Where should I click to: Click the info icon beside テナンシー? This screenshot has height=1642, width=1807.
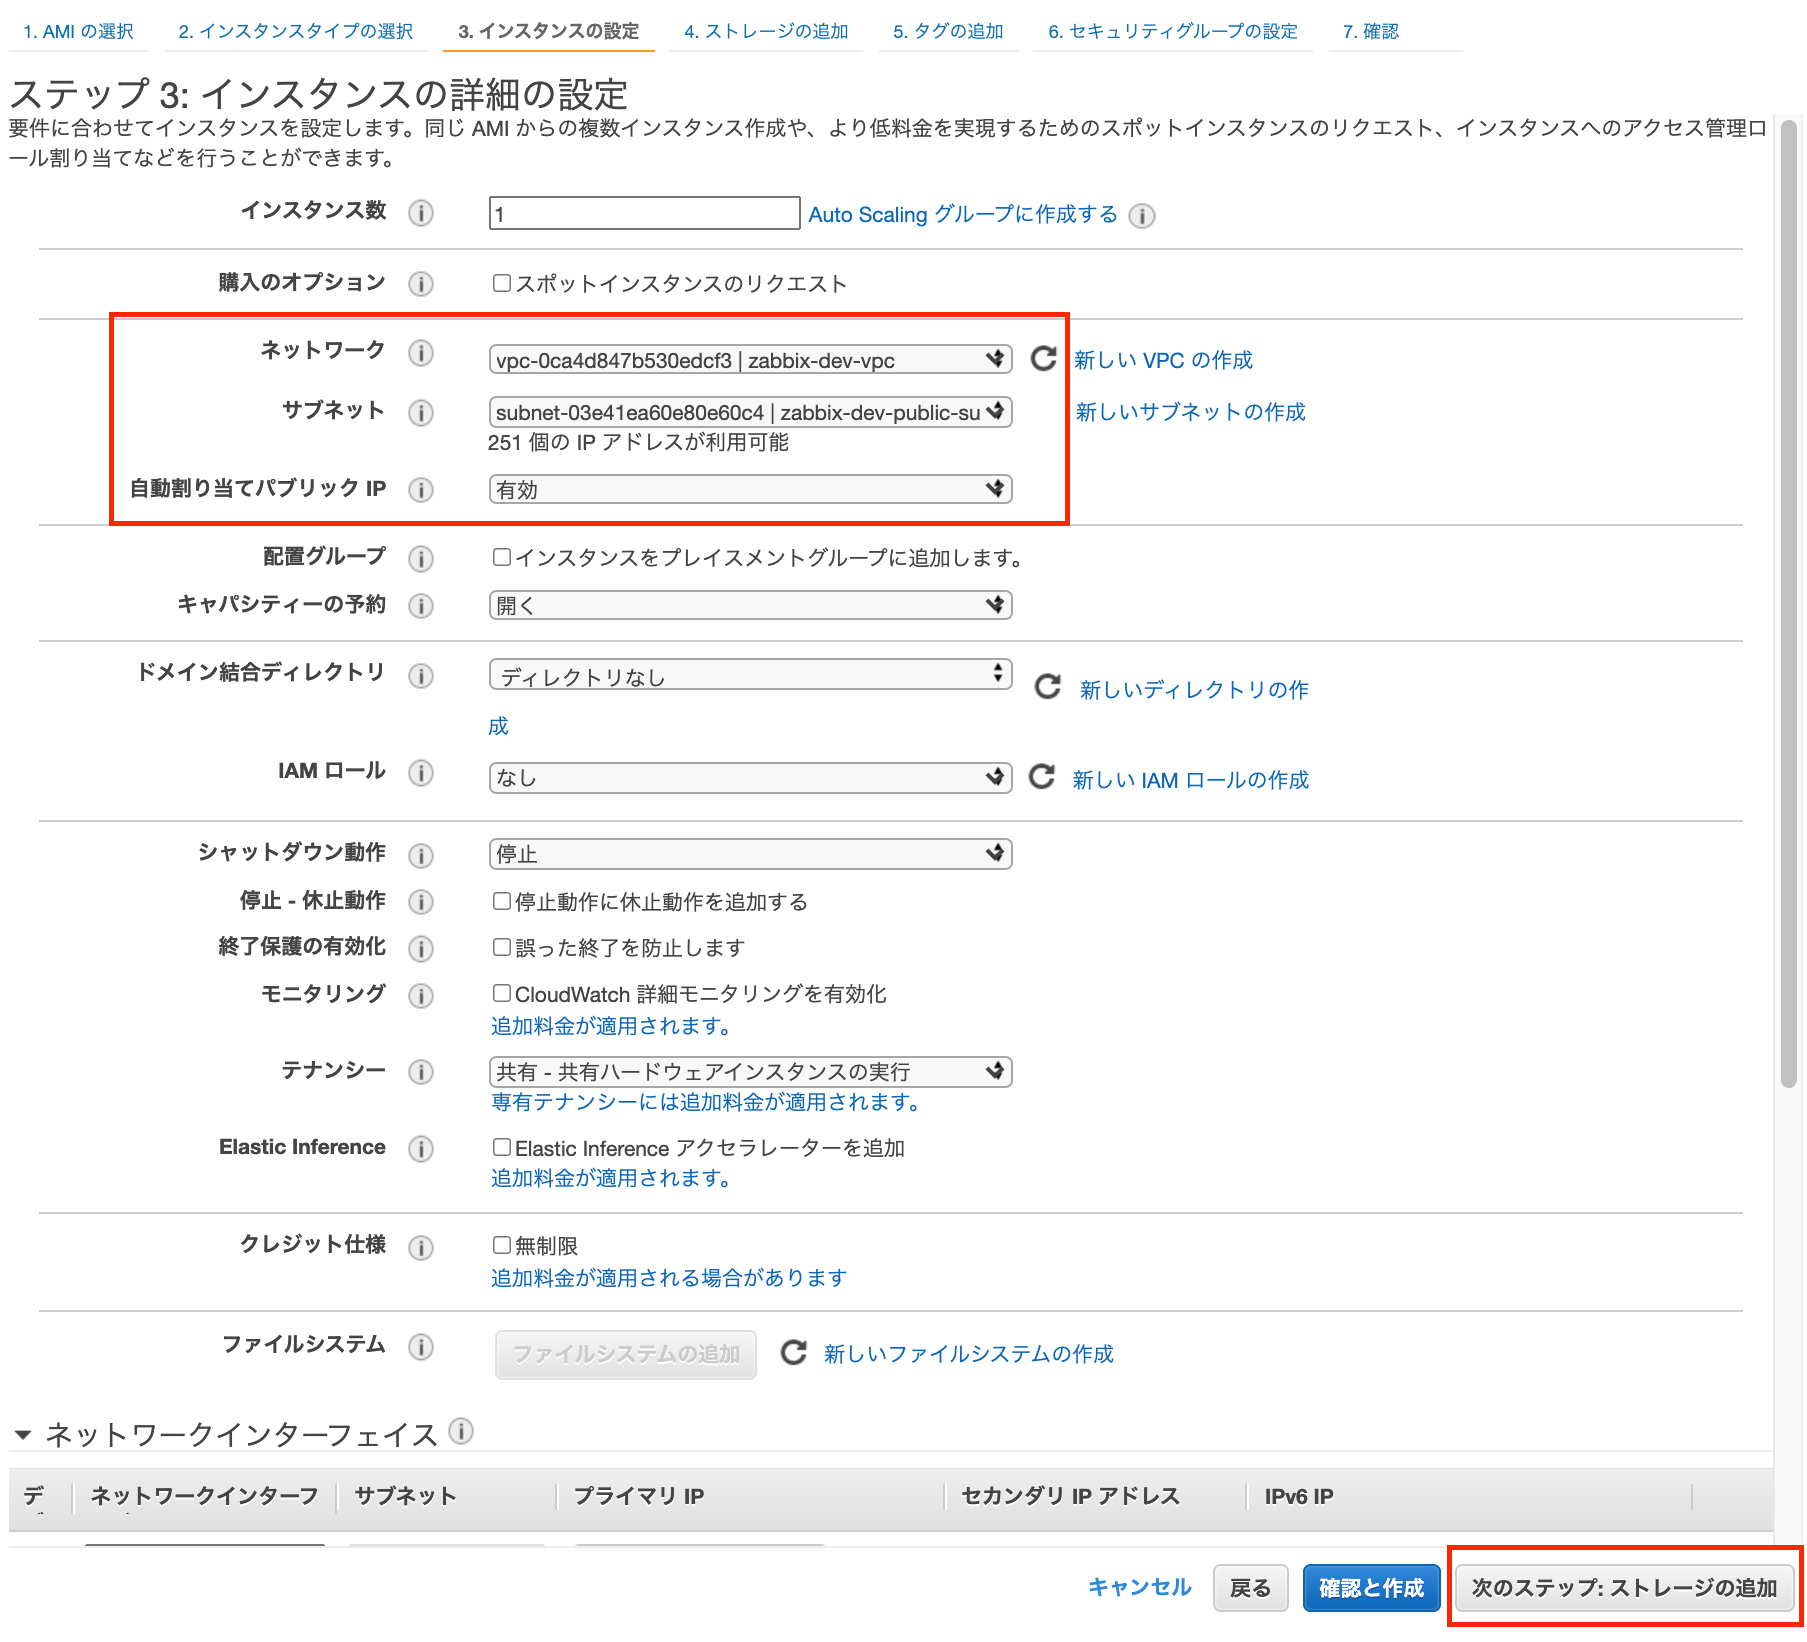[x=421, y=1072]
